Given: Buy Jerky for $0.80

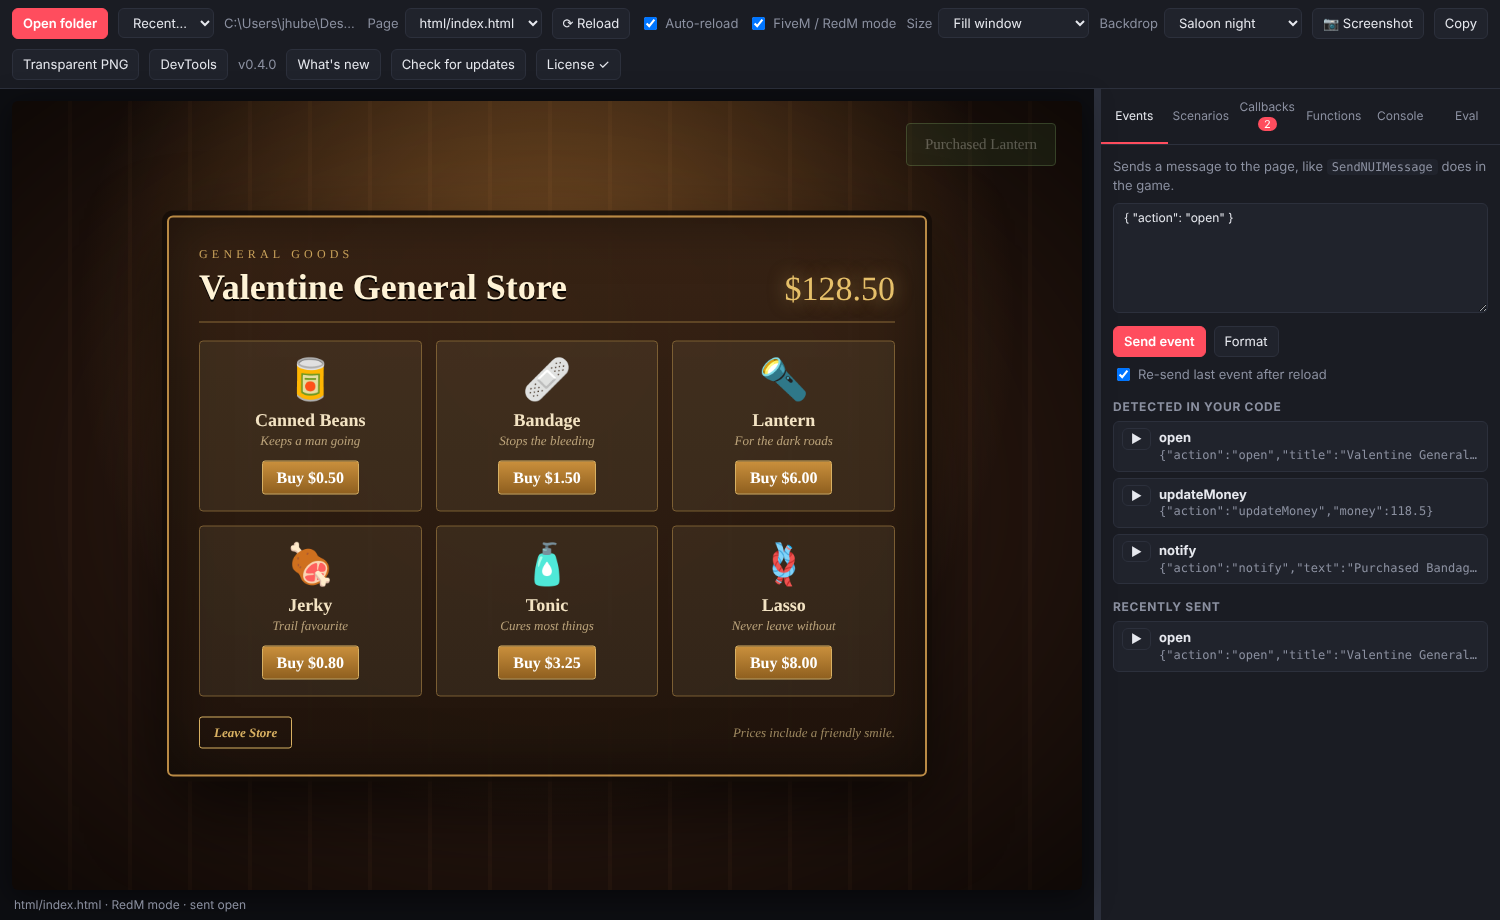Looking at the screenshot, I should (x=310, y=663).
